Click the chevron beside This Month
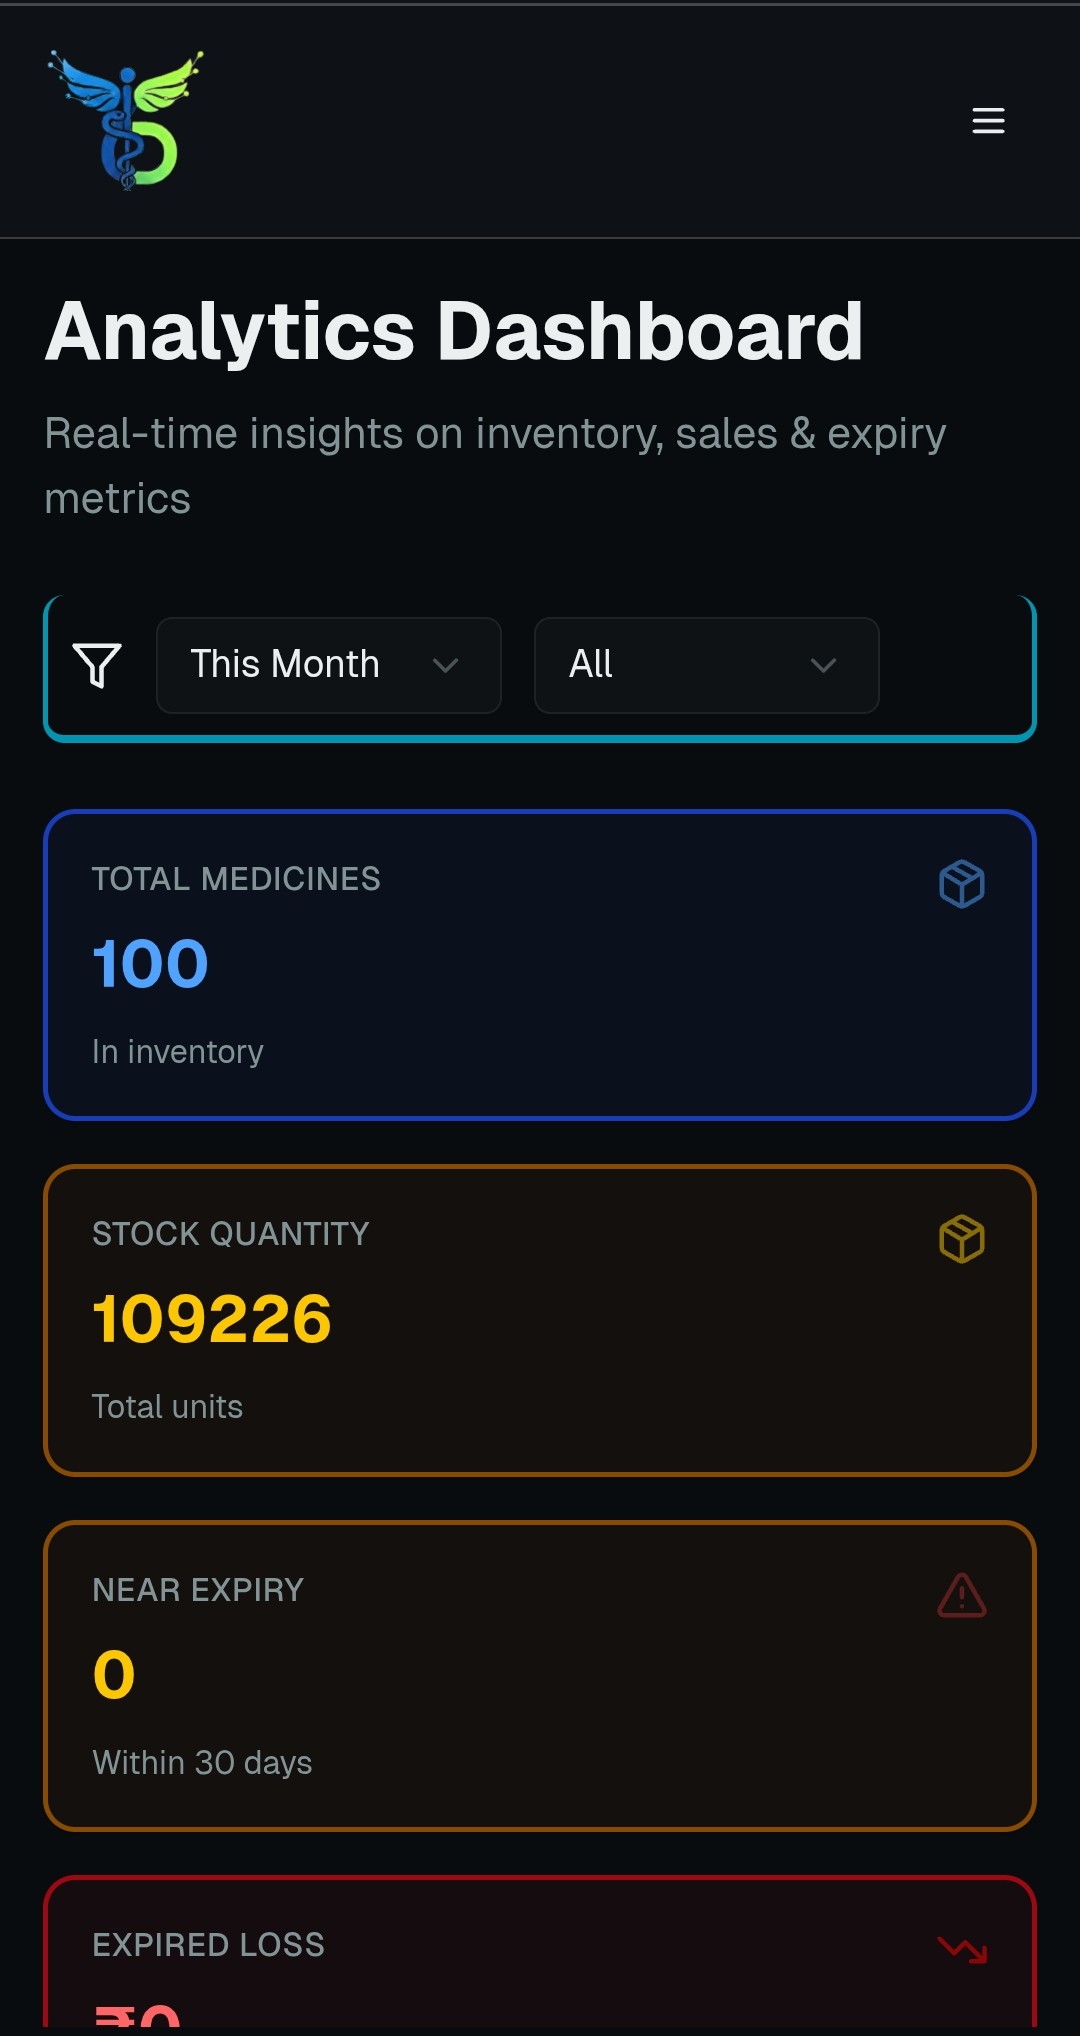1080x2036 pixels. click(445, 665)
